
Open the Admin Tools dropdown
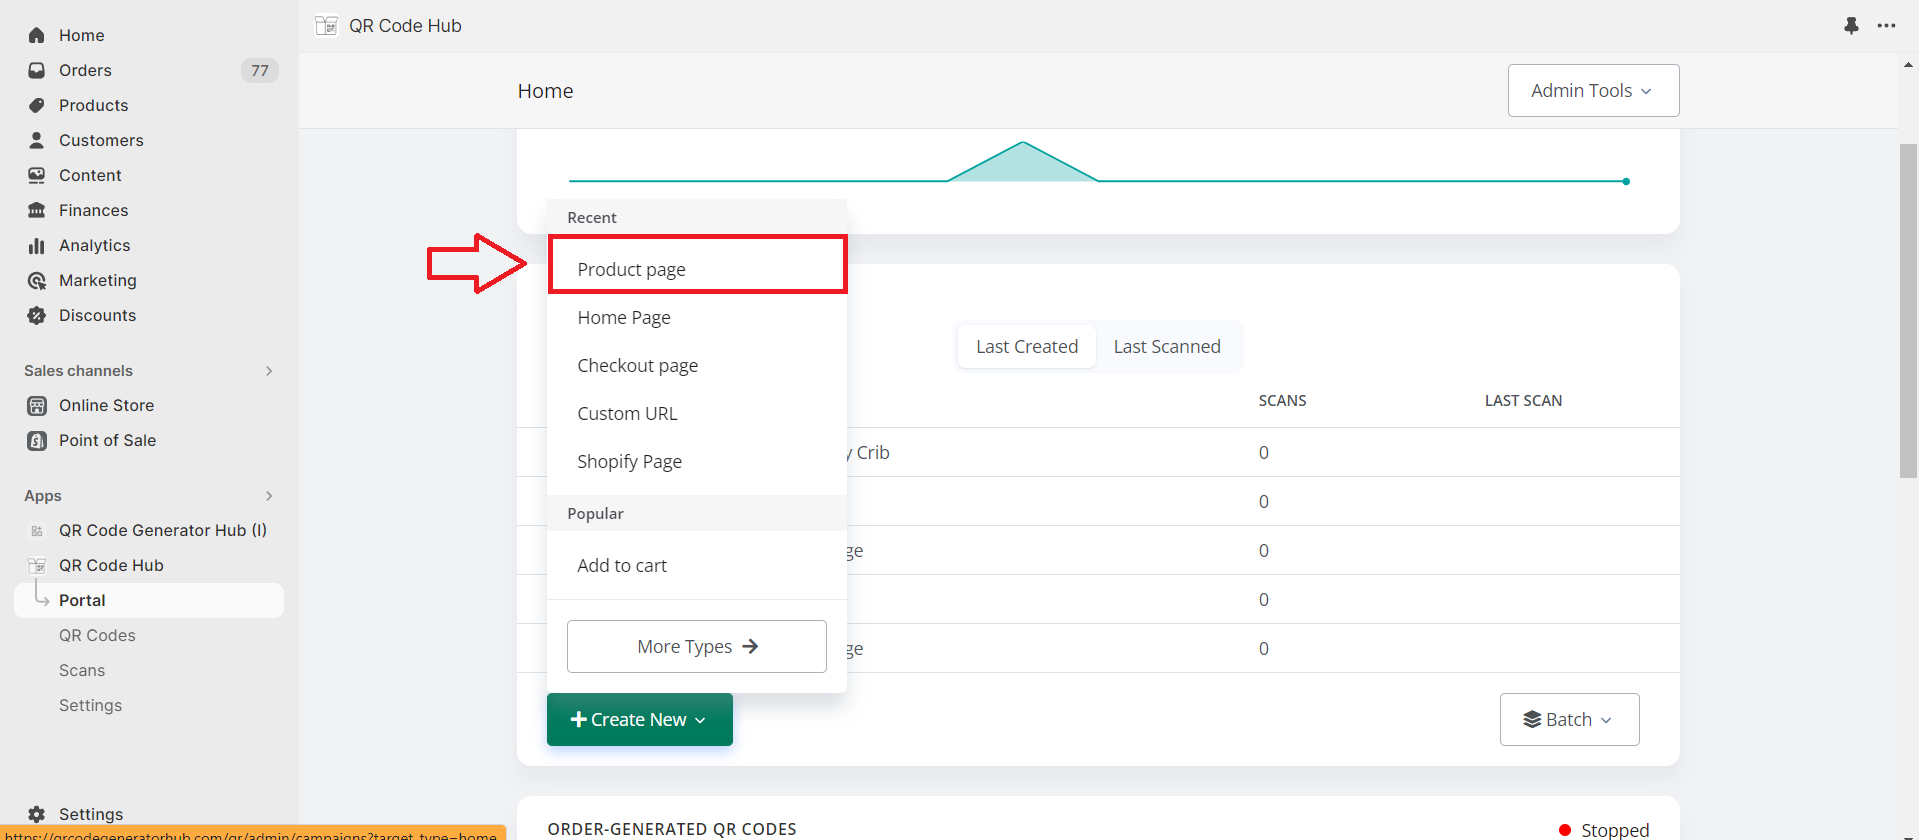pos(1593,90)
